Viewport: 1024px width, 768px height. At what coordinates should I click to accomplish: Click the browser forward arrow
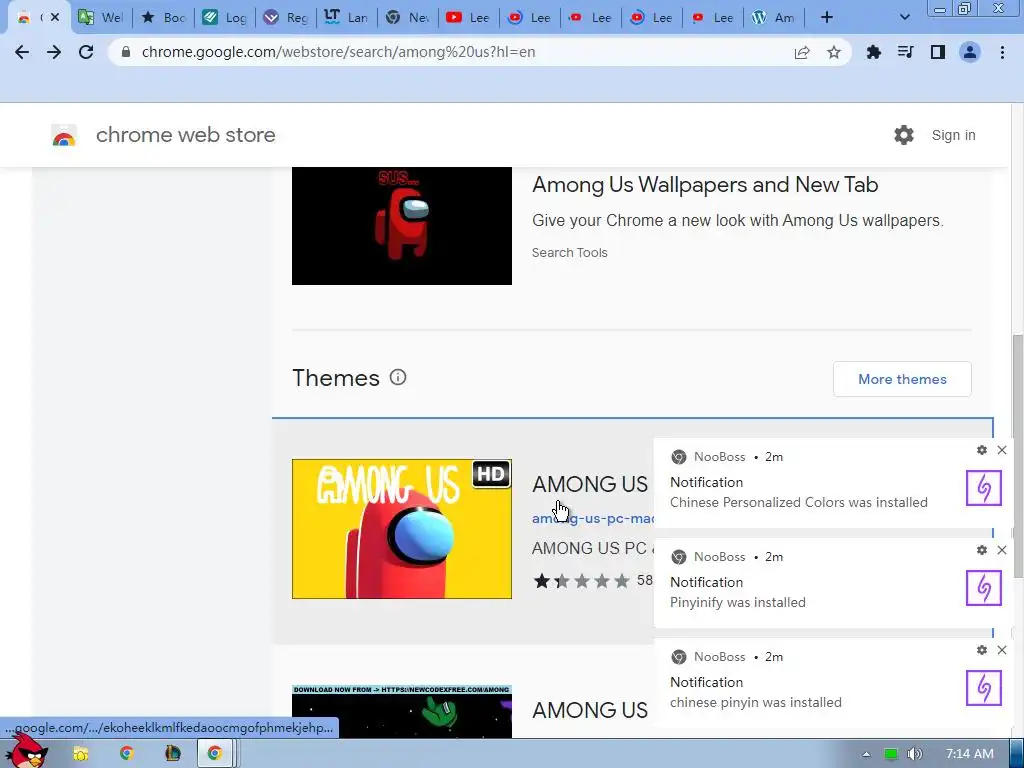54,52
